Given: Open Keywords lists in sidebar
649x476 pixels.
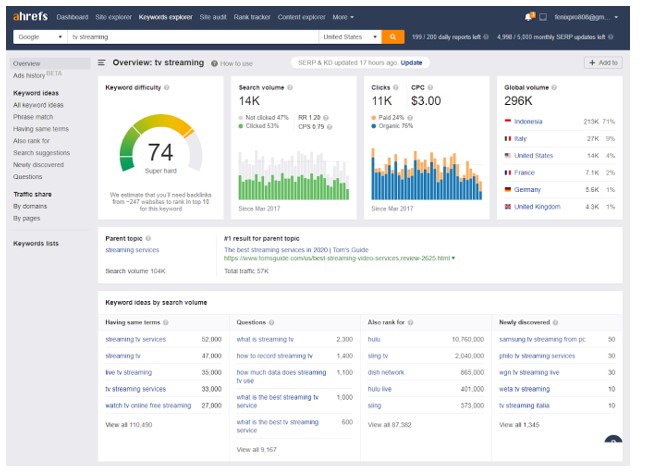Looking at the screenshot, I should (x=36, y=243).
